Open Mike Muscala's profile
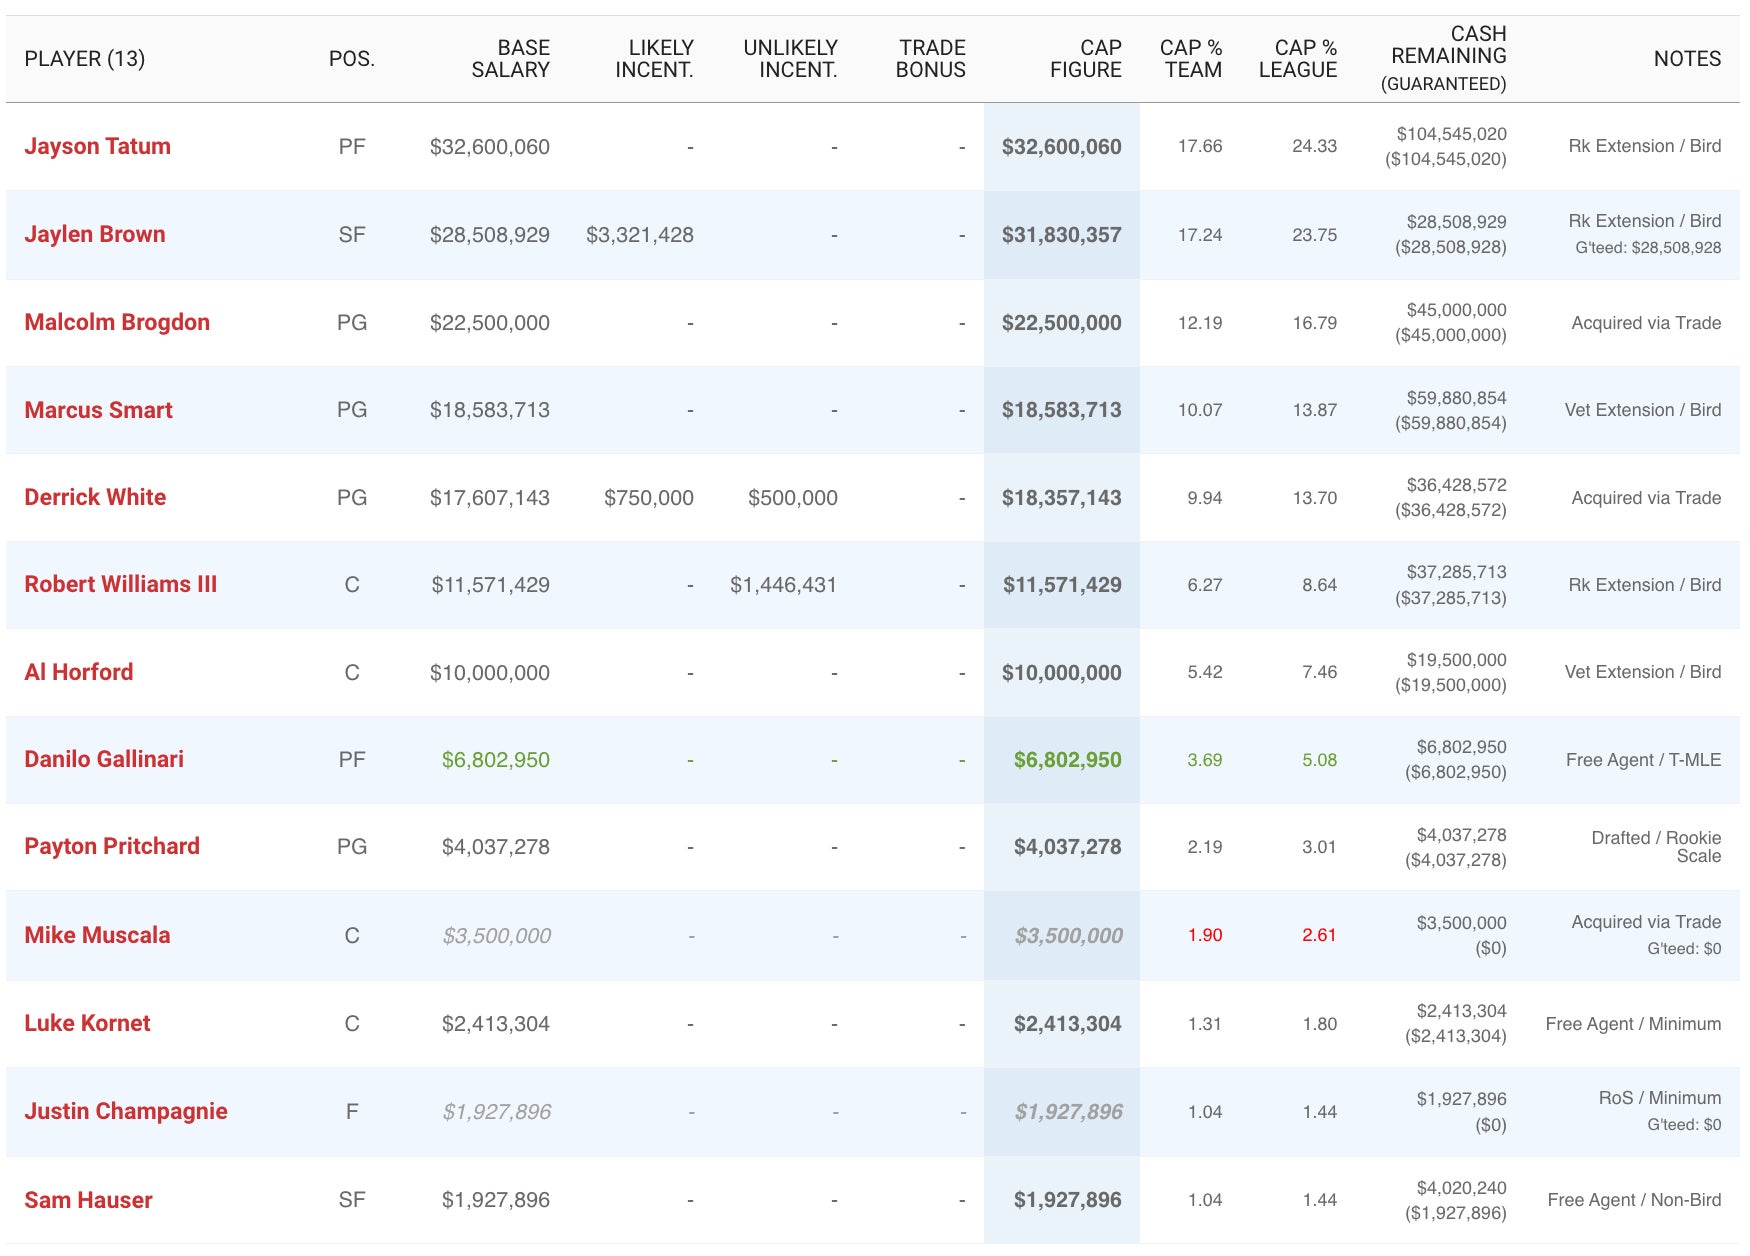The height and width of the screenshot is (1256, 1750). point(97,935)
